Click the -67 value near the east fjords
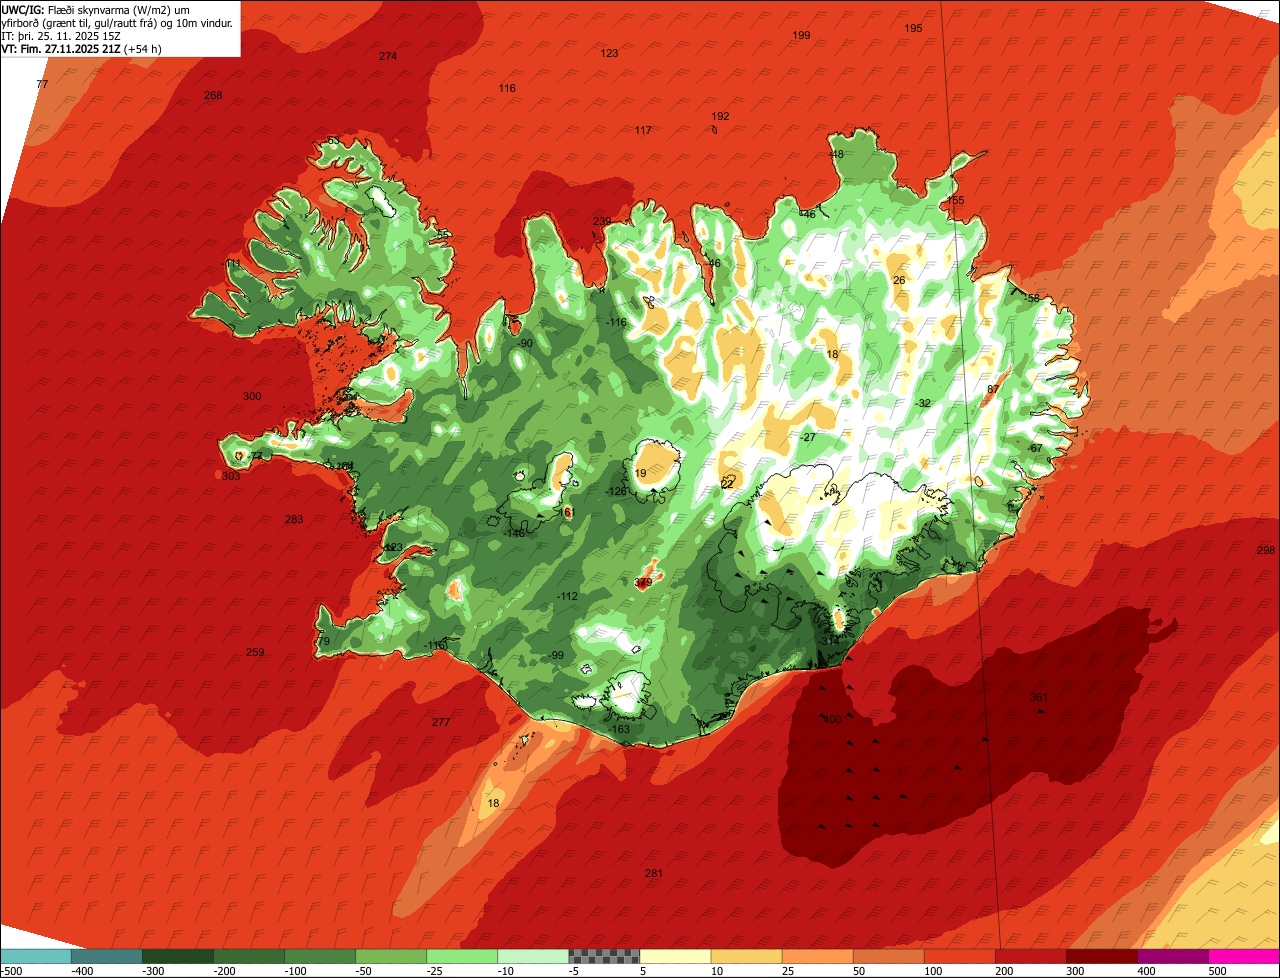 [x=1036, y=448]
